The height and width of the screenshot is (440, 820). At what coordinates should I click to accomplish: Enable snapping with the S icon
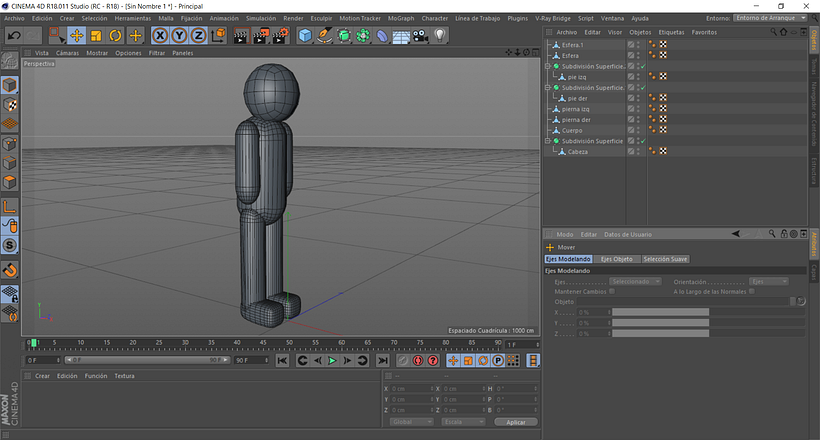pyautogui.click(x=9, y=245)
